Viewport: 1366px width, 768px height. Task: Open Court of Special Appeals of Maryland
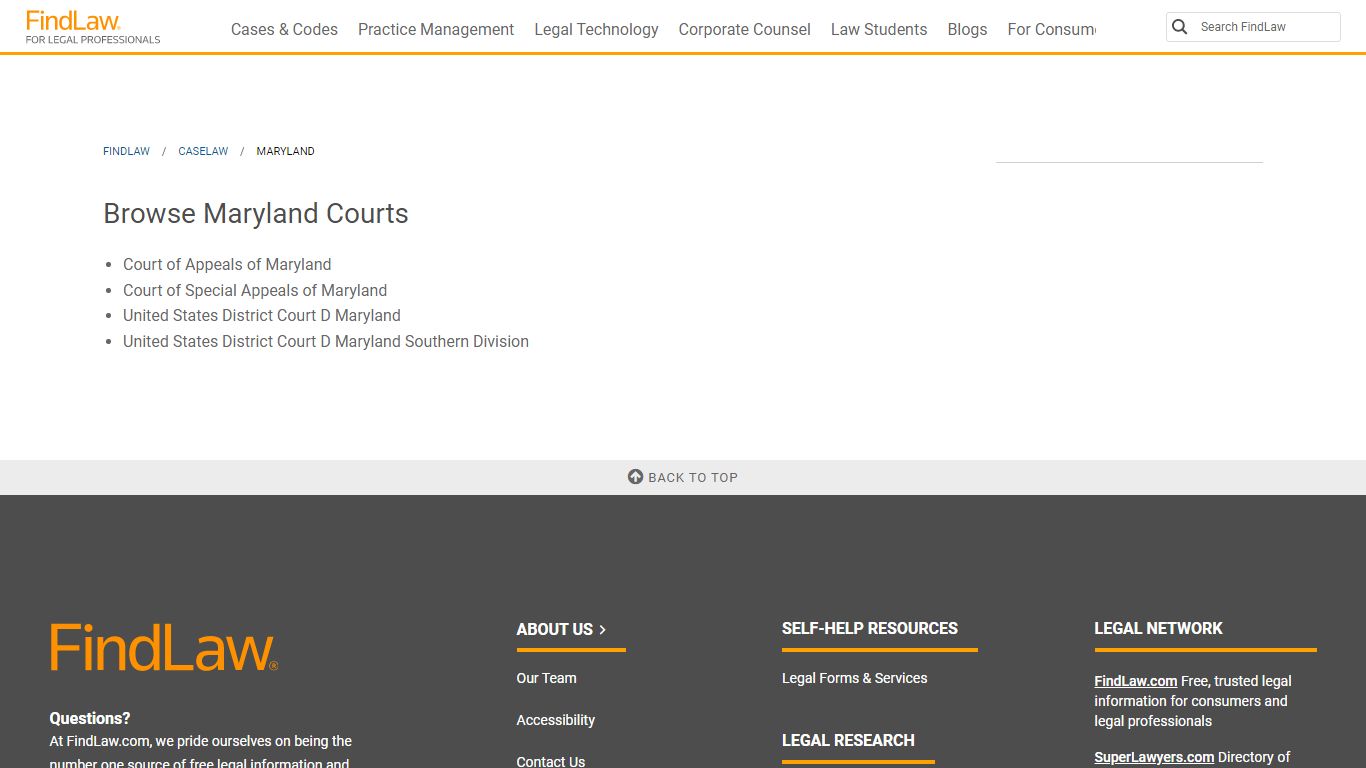point(255,290)
